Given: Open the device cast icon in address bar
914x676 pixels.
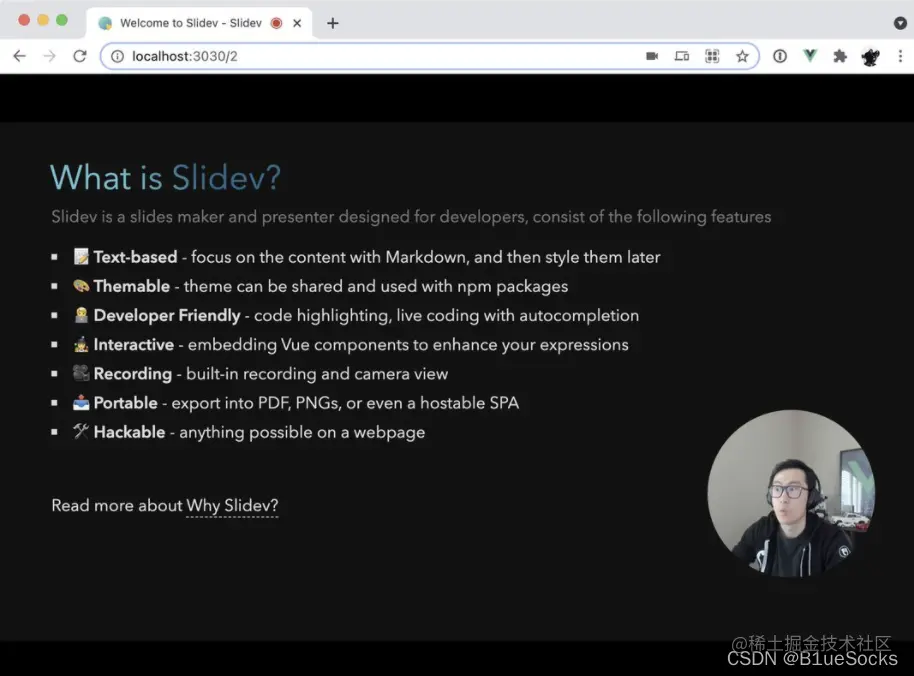Looking at the screenshot, I should pyautogui.click(x=682, y=56).
